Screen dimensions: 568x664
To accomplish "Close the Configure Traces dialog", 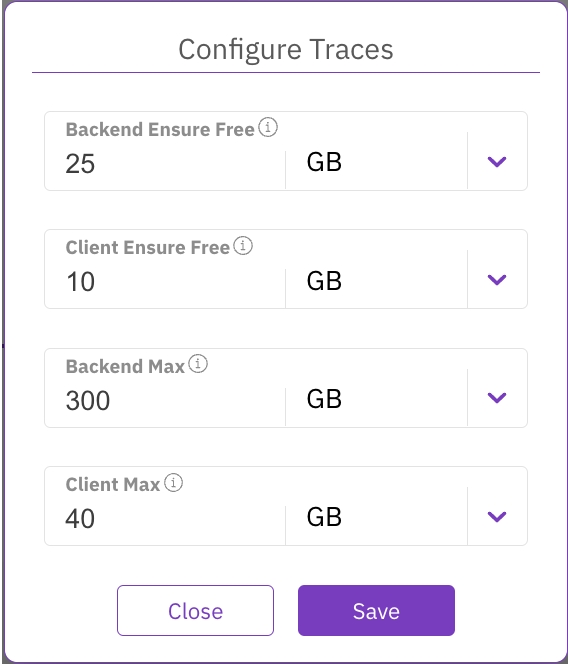I will coord(195,610).
